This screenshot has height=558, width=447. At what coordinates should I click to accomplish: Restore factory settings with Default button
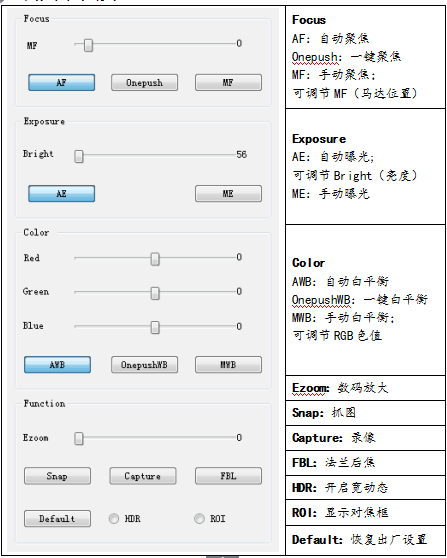(57, 519)
